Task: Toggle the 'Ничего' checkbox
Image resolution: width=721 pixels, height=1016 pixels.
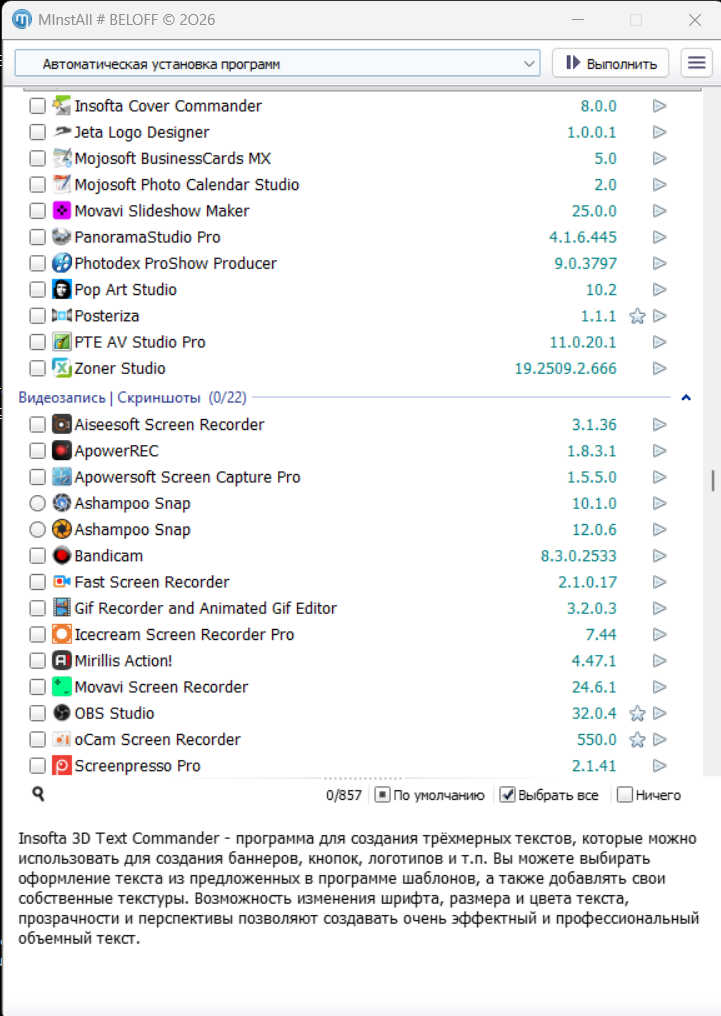Action: (624, 794)
